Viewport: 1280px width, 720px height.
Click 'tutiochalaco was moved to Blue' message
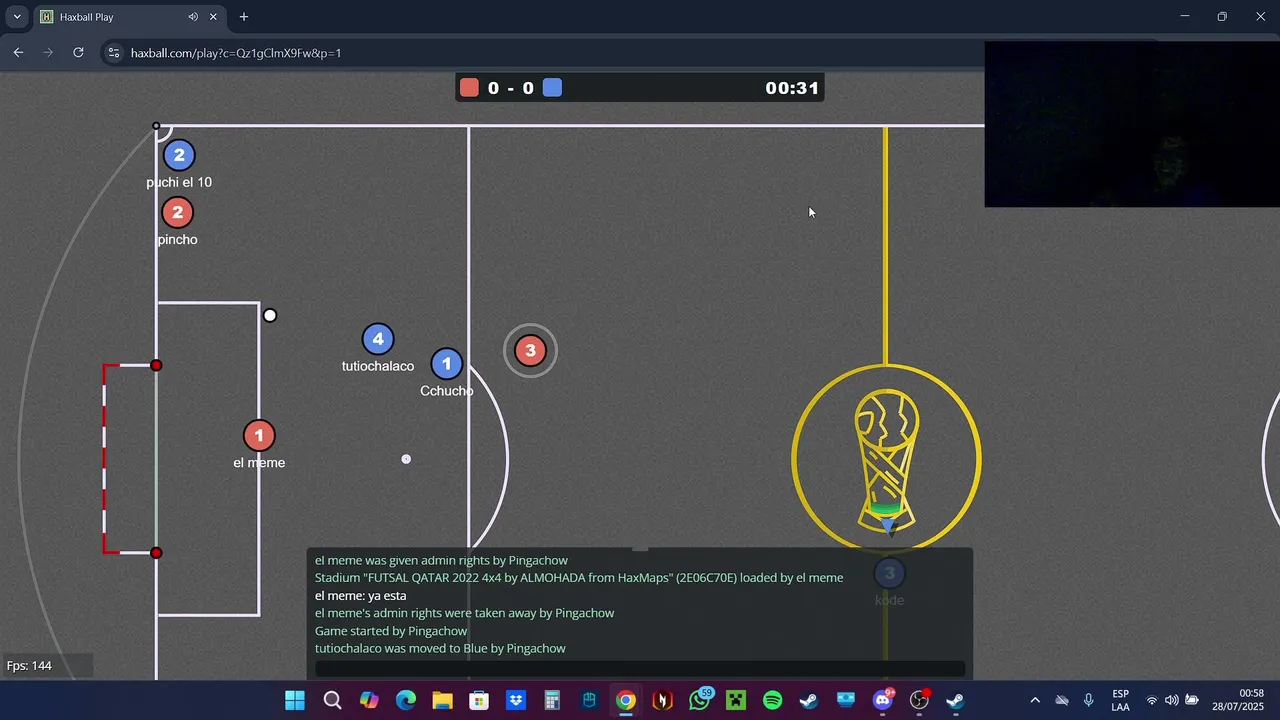tap(440, 648)
